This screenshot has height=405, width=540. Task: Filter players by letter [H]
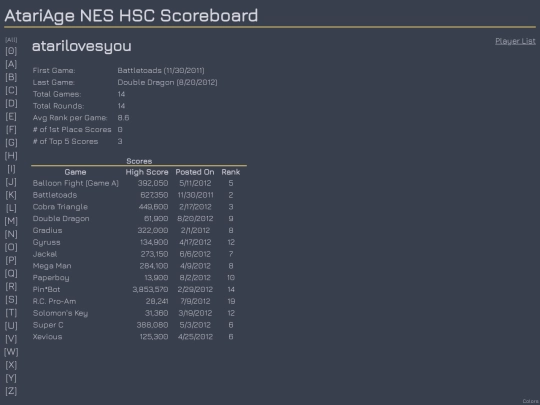click(x=11, y=156)
